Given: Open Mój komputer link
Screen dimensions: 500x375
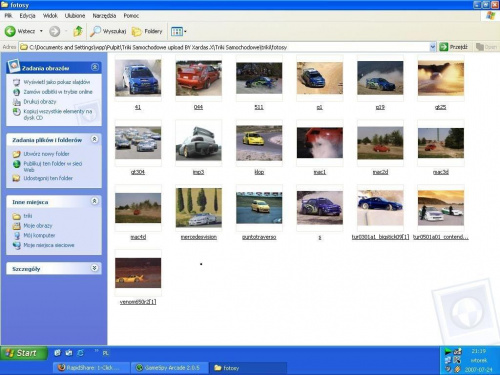Looking at the screenshot, I should tap(39, 235).
